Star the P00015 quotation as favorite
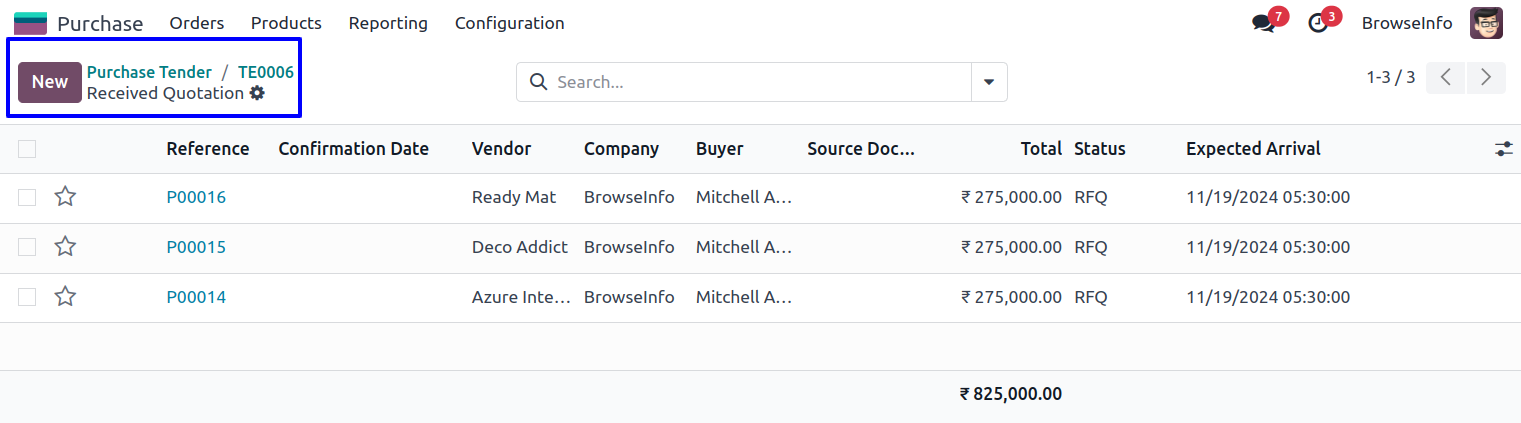The width and height of the screenshot is (1521, 423). click(65, 247)
